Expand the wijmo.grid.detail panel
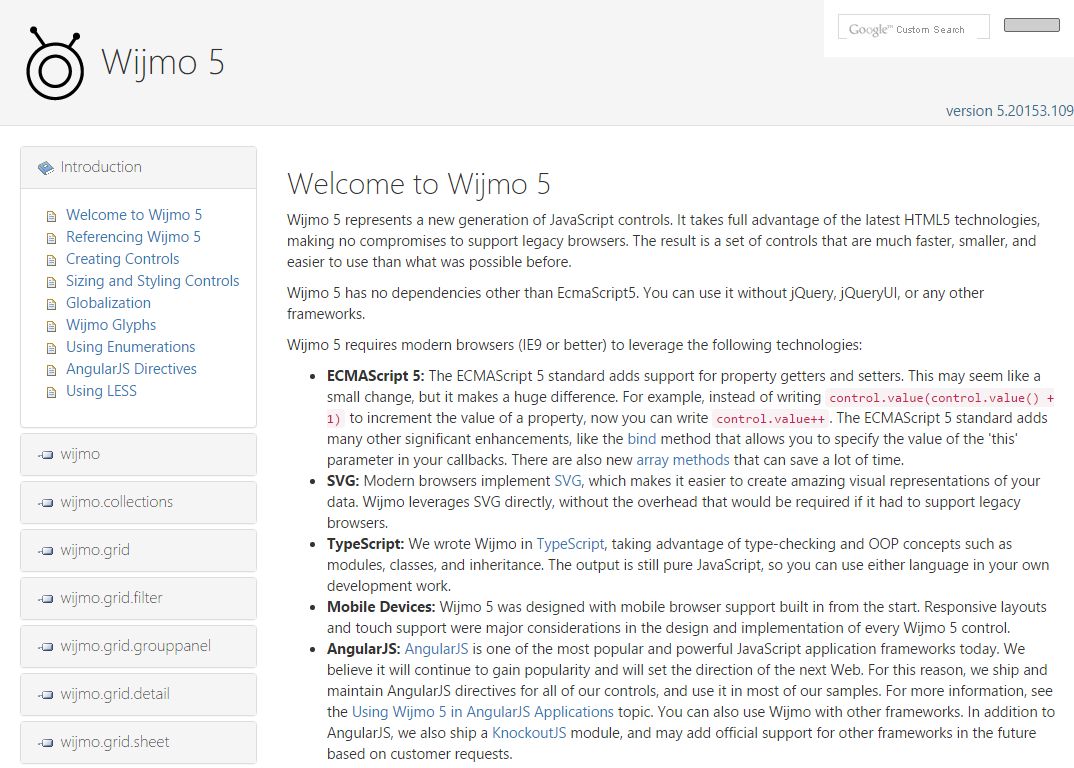The width and height of the screenshot is (1074, 768). [x=138, y=694]
